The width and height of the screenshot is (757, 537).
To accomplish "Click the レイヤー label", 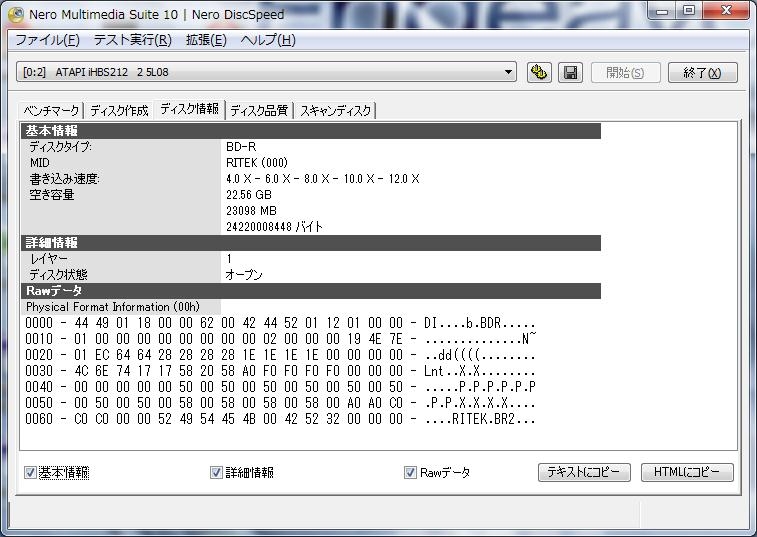I will coord(49,259).
